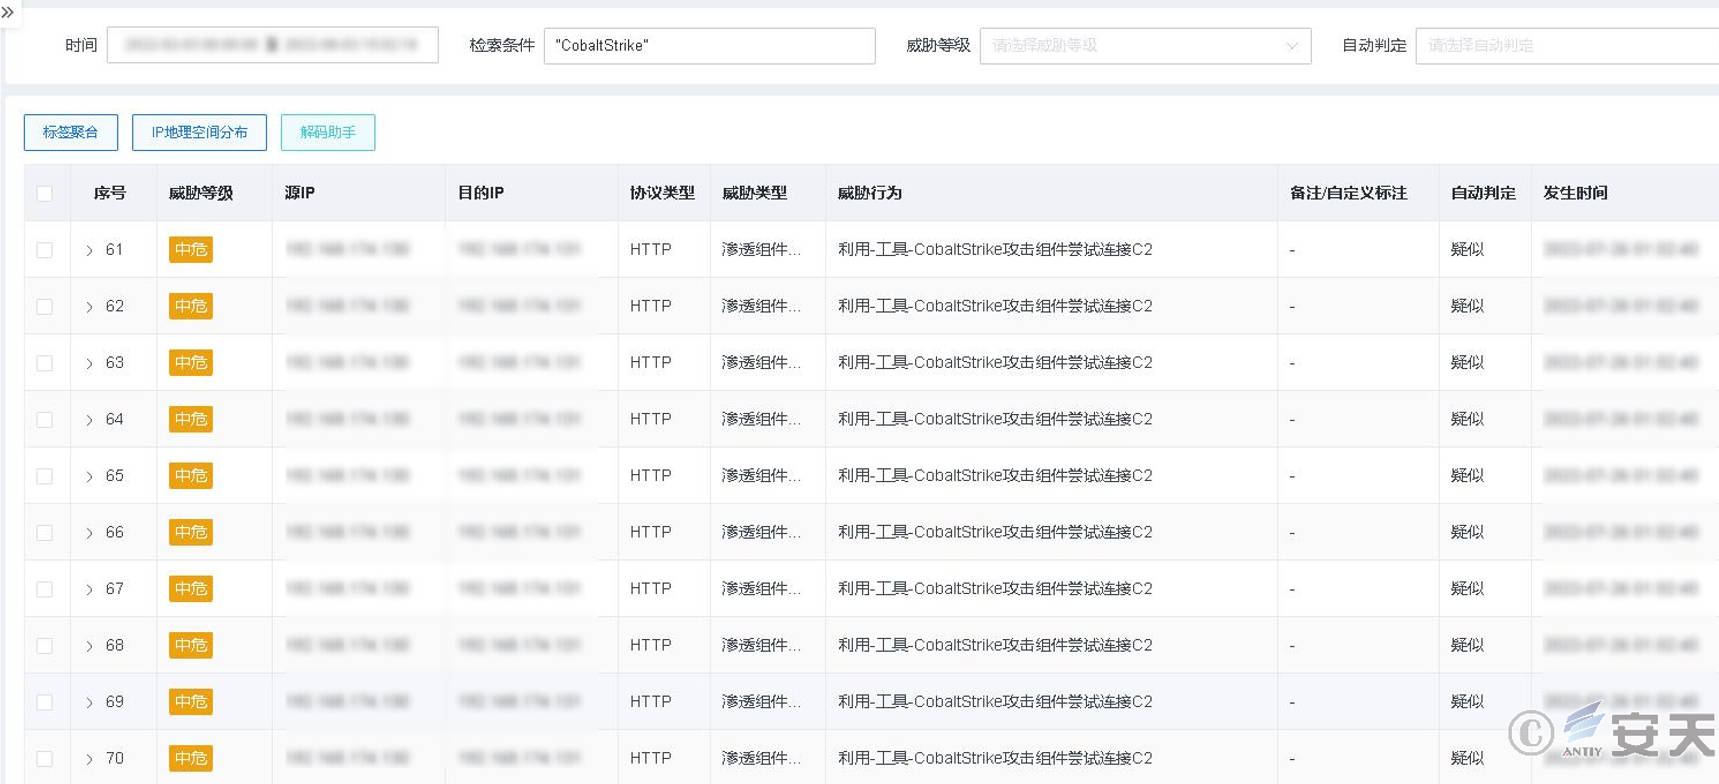Click the IP地理空间分布 button
Screen dimensions: 1719x784
point(199,132)
